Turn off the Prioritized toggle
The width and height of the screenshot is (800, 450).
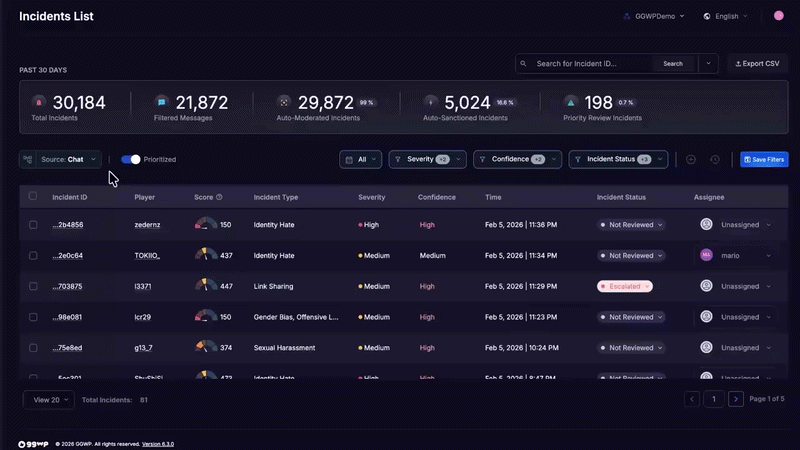click(x=130, y=159)
